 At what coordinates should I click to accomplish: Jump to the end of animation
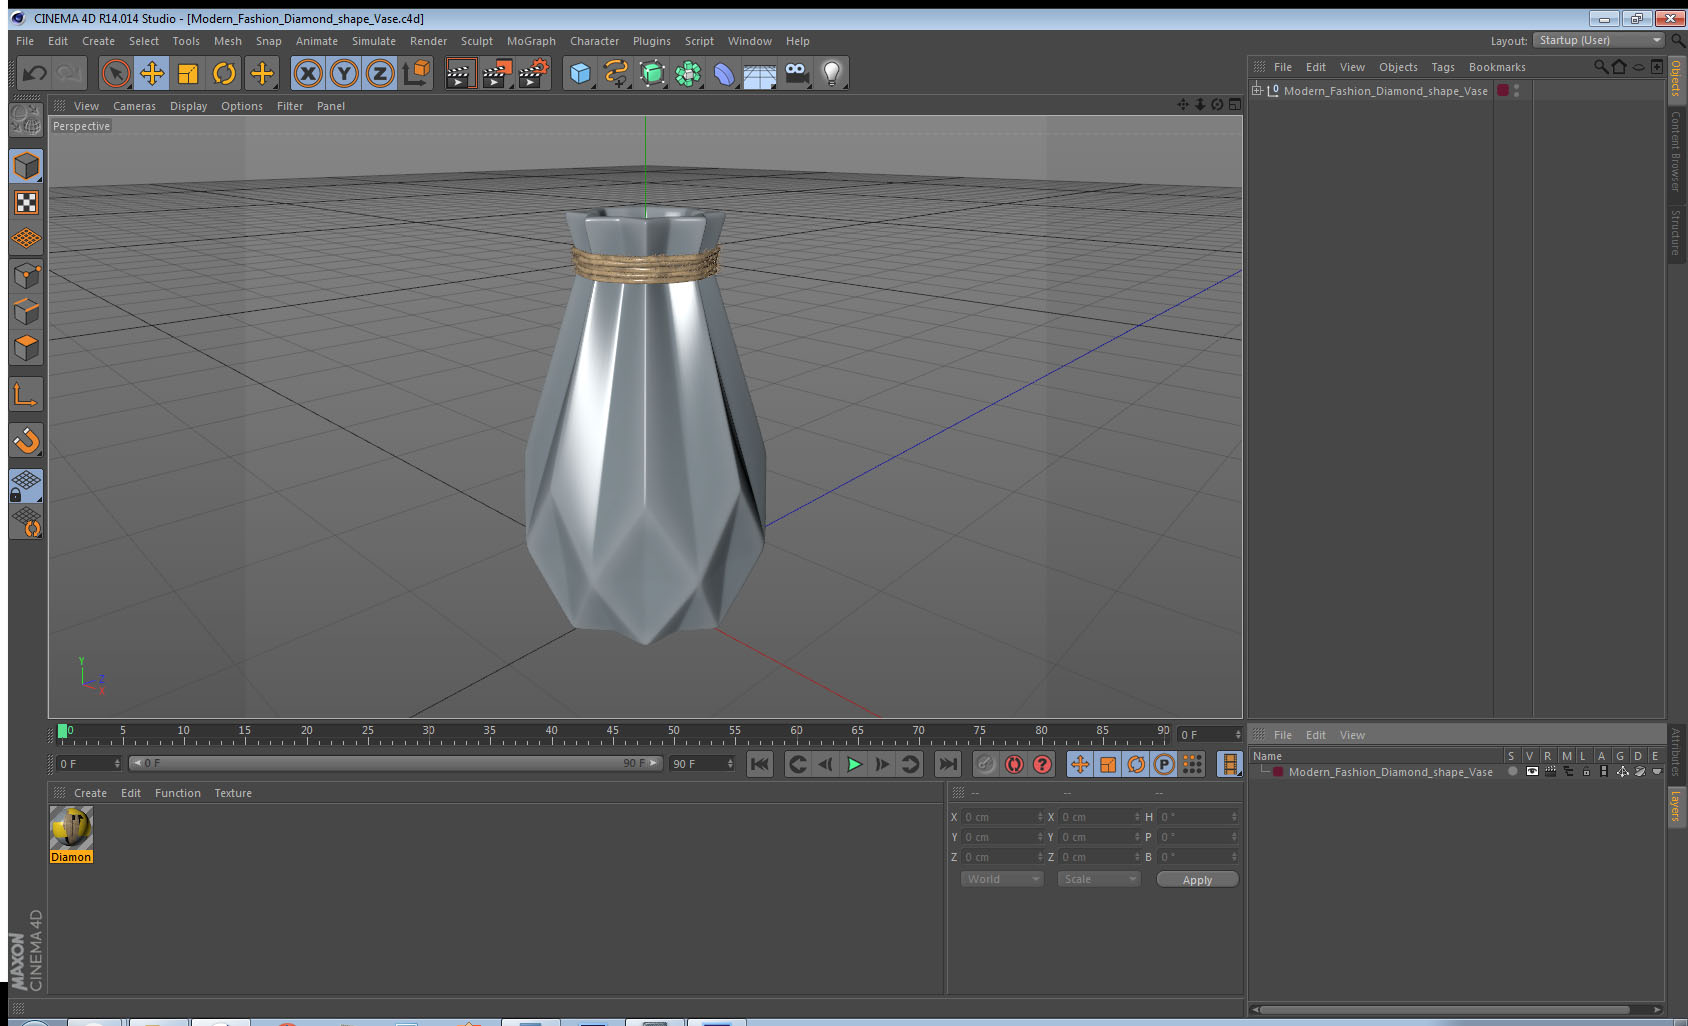click(x=947, y=764)
